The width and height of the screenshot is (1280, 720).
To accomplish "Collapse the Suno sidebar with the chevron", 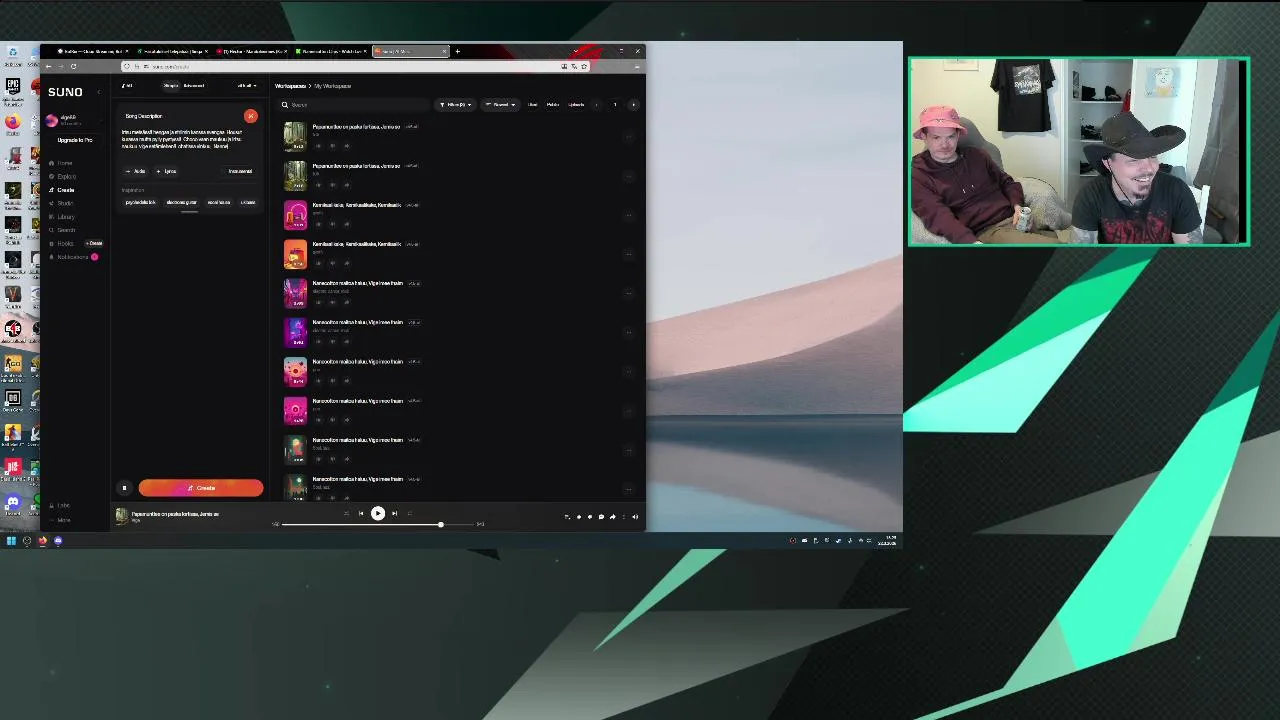I will (x=98, y=92).
